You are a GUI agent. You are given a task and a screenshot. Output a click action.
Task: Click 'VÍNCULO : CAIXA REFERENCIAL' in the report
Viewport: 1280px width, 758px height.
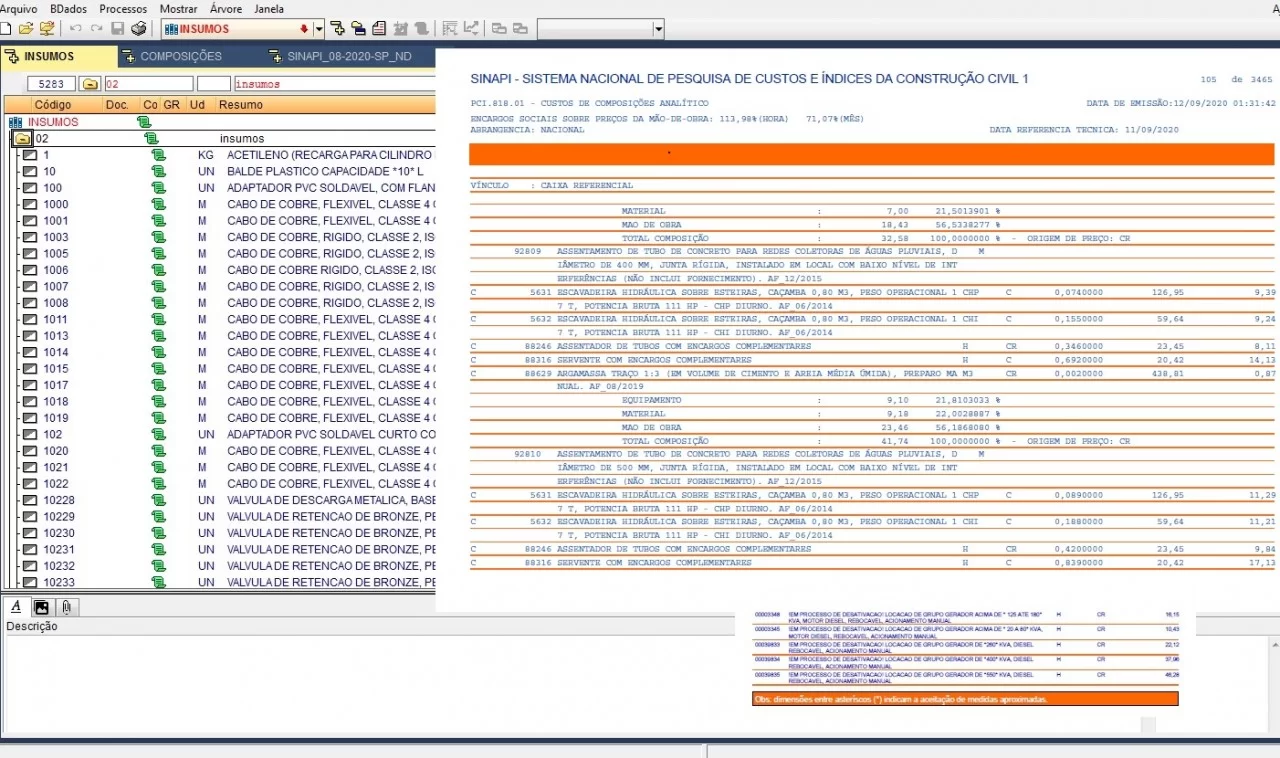click(x=551, y=185)
